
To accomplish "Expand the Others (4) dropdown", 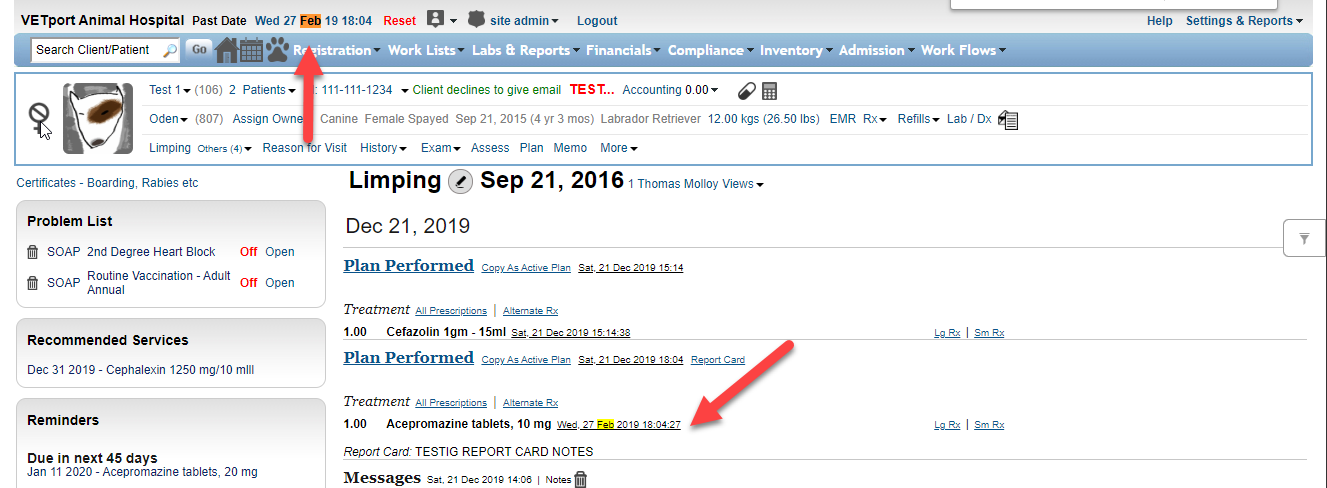I will (225, 148).
